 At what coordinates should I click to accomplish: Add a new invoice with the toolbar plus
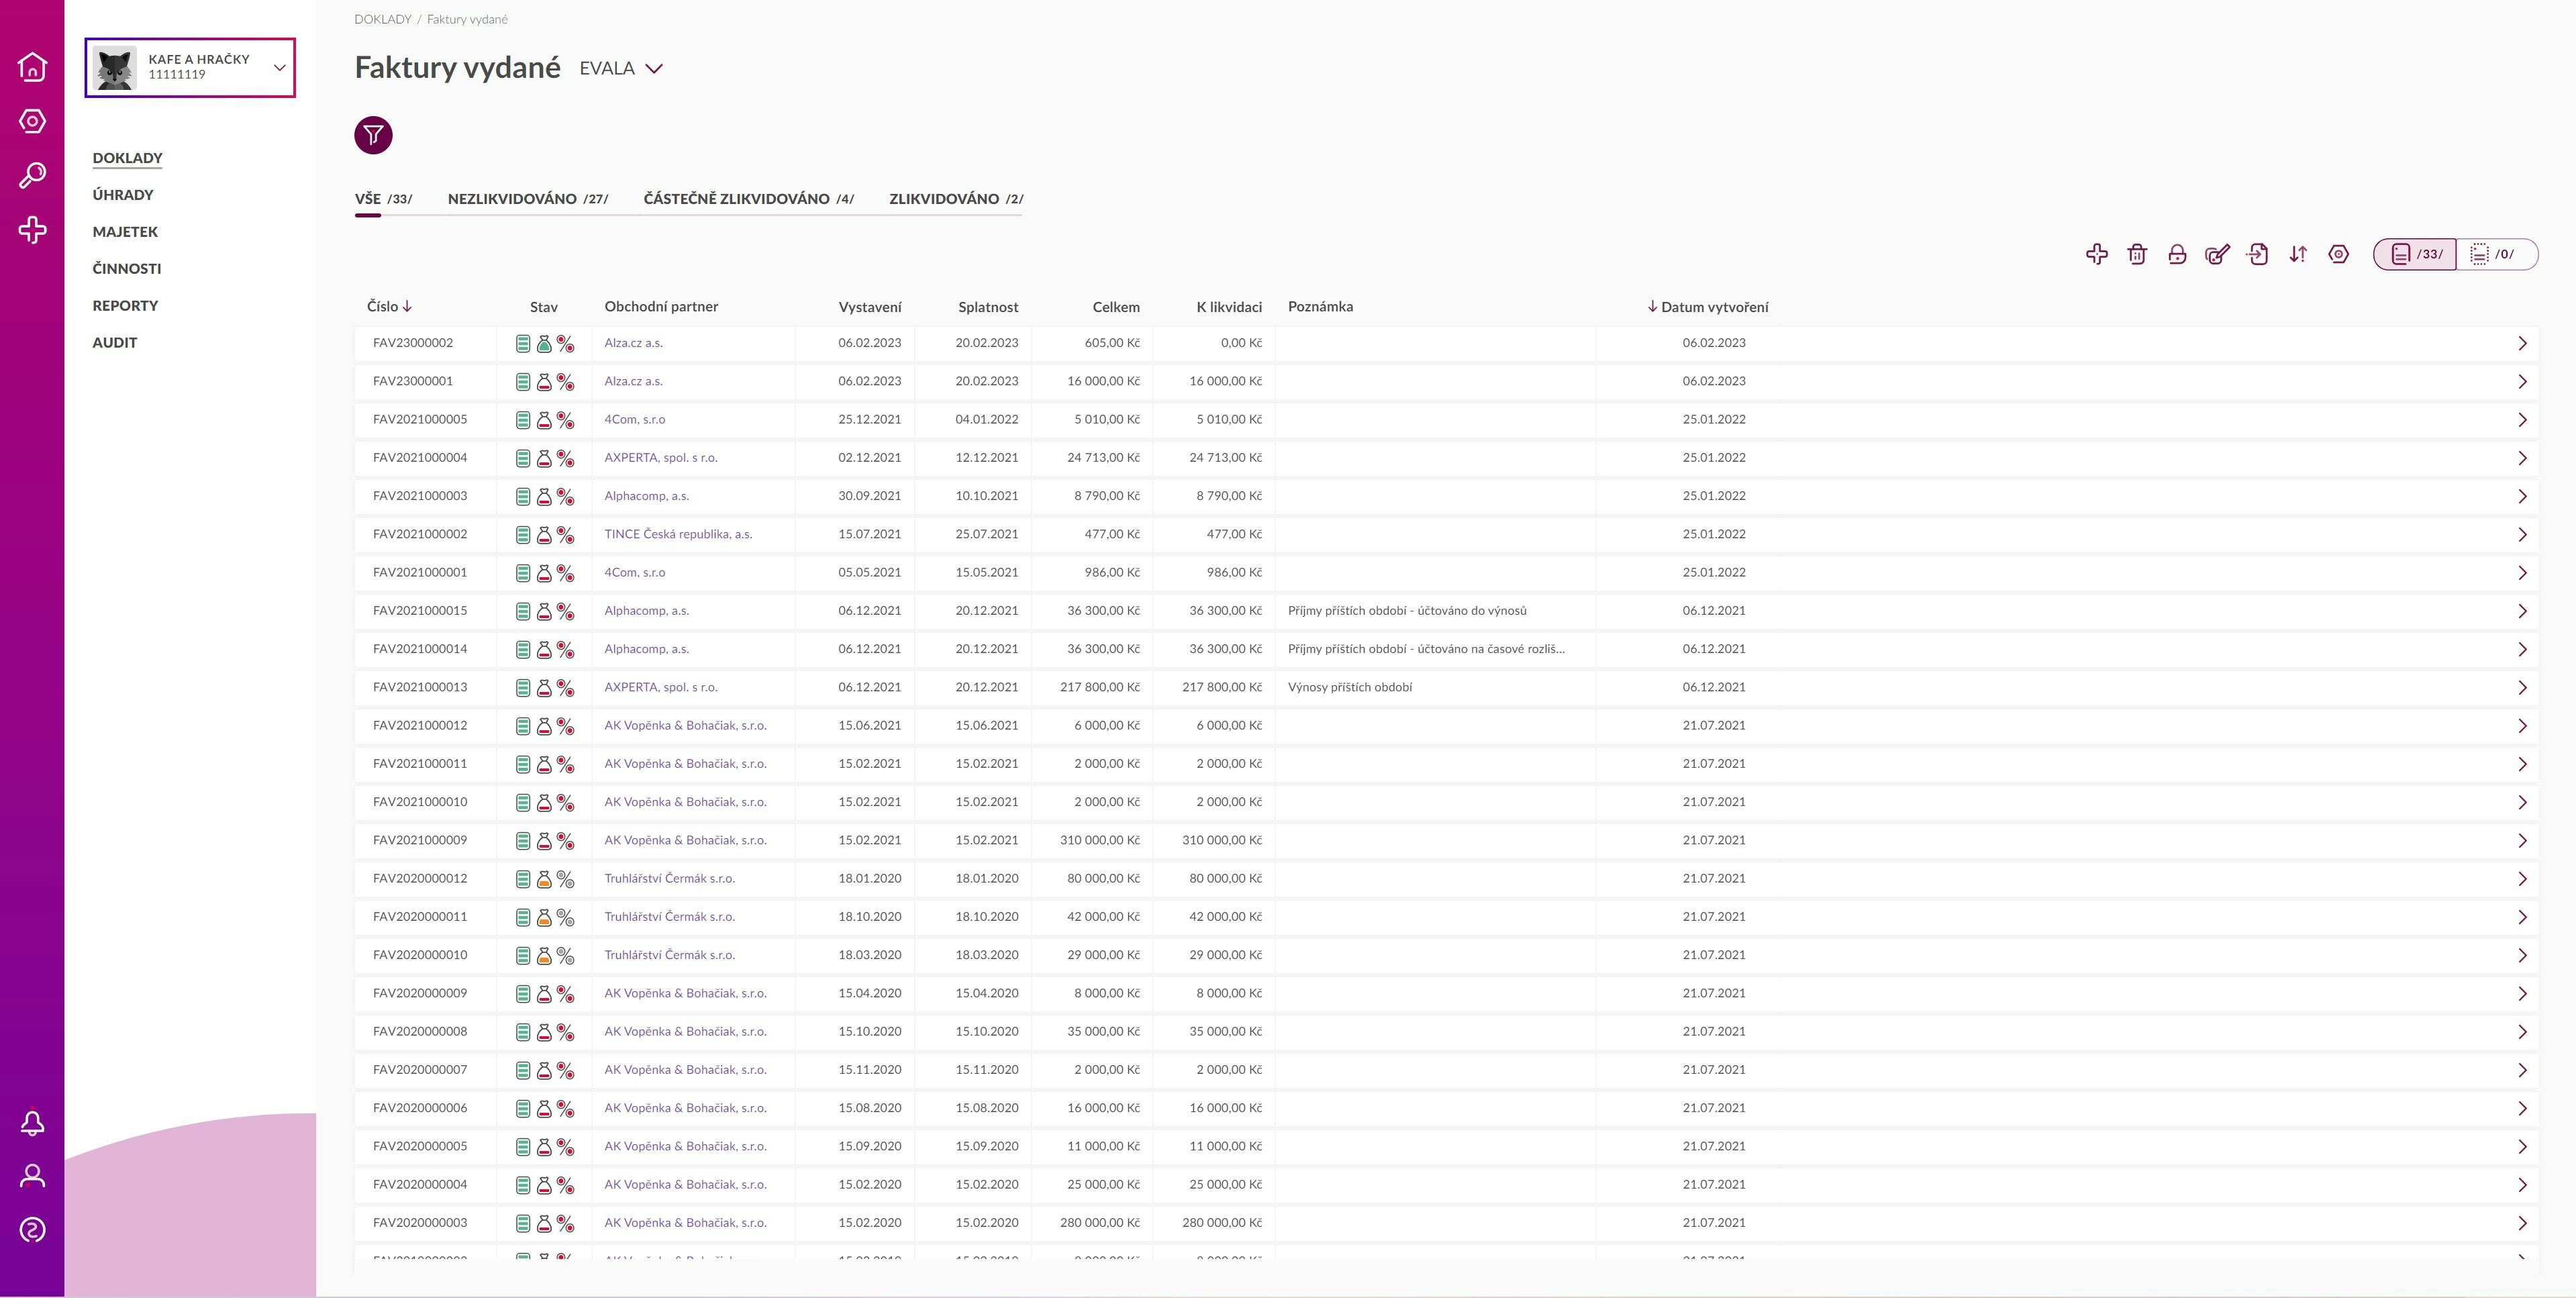tap(2097, 254)
